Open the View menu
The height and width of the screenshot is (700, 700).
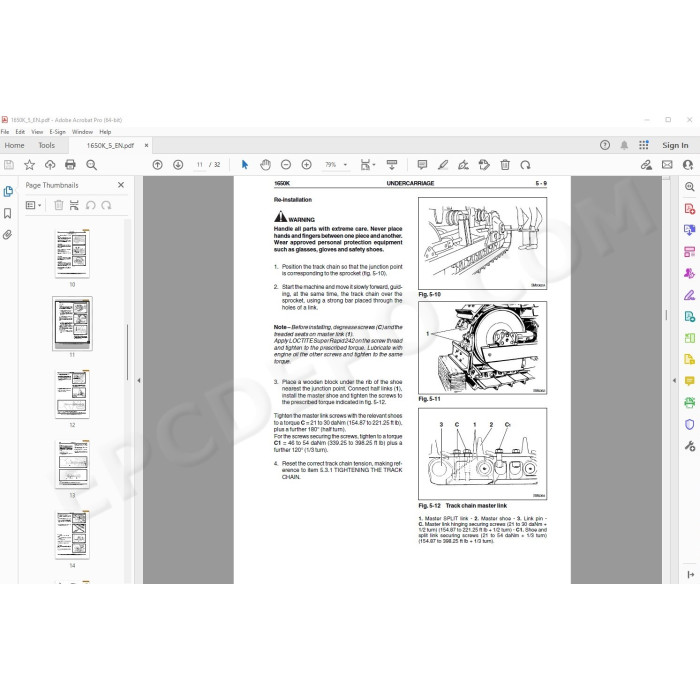37,132
